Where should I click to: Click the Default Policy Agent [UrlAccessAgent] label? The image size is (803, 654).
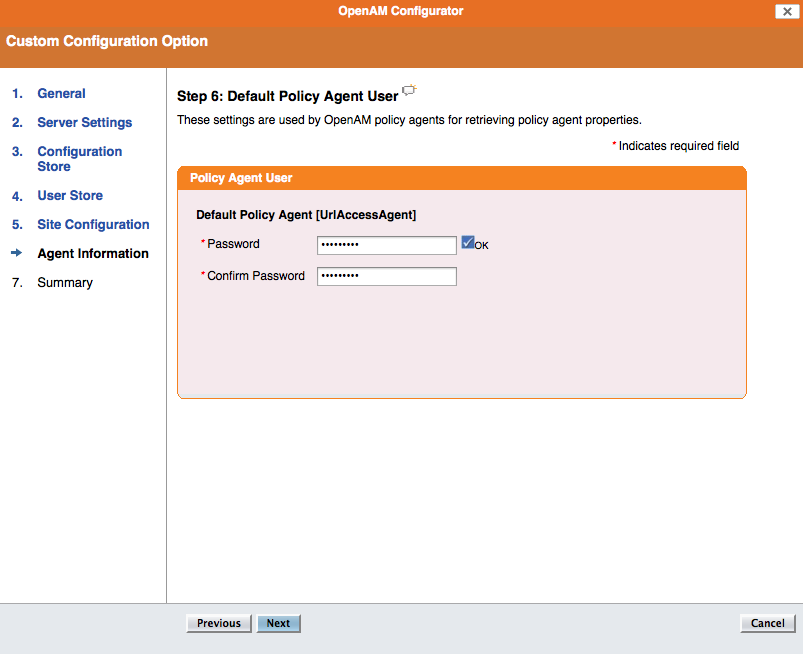pyautogui.click(x=306, y=215)
